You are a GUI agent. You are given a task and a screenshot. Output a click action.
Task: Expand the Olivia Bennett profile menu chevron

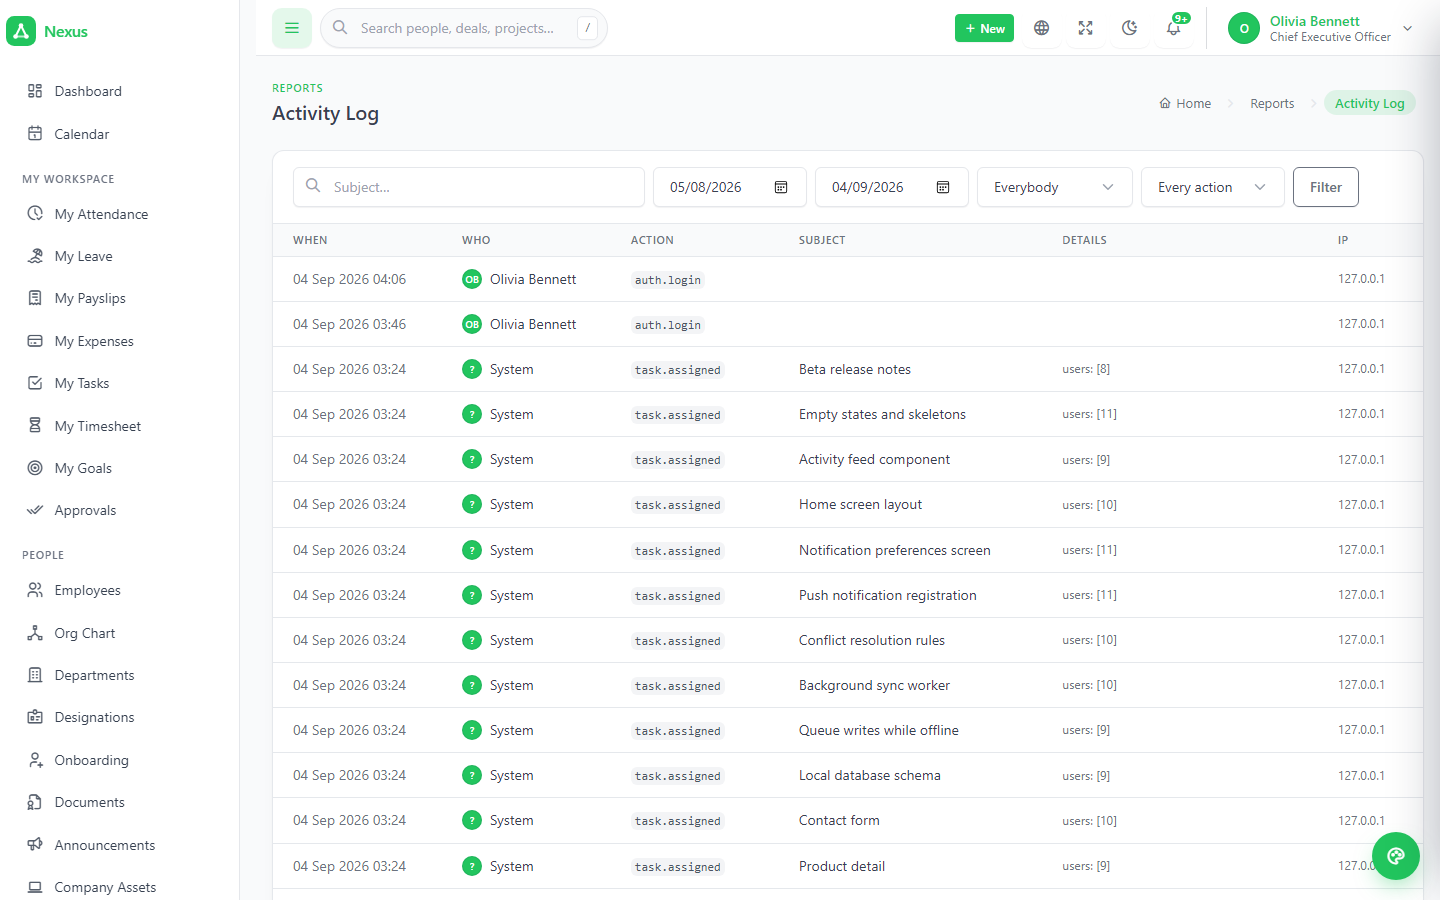coord(1407,28)
